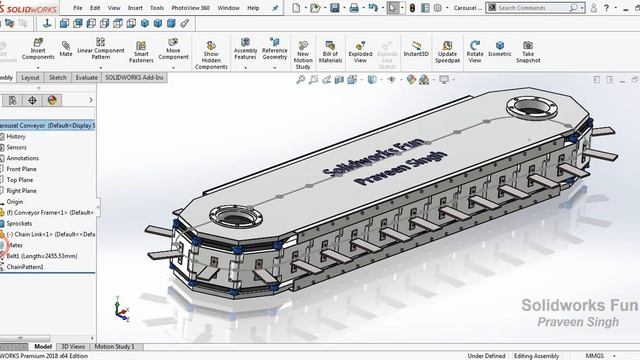Toggle the Select cursor tool

(392, 8)
